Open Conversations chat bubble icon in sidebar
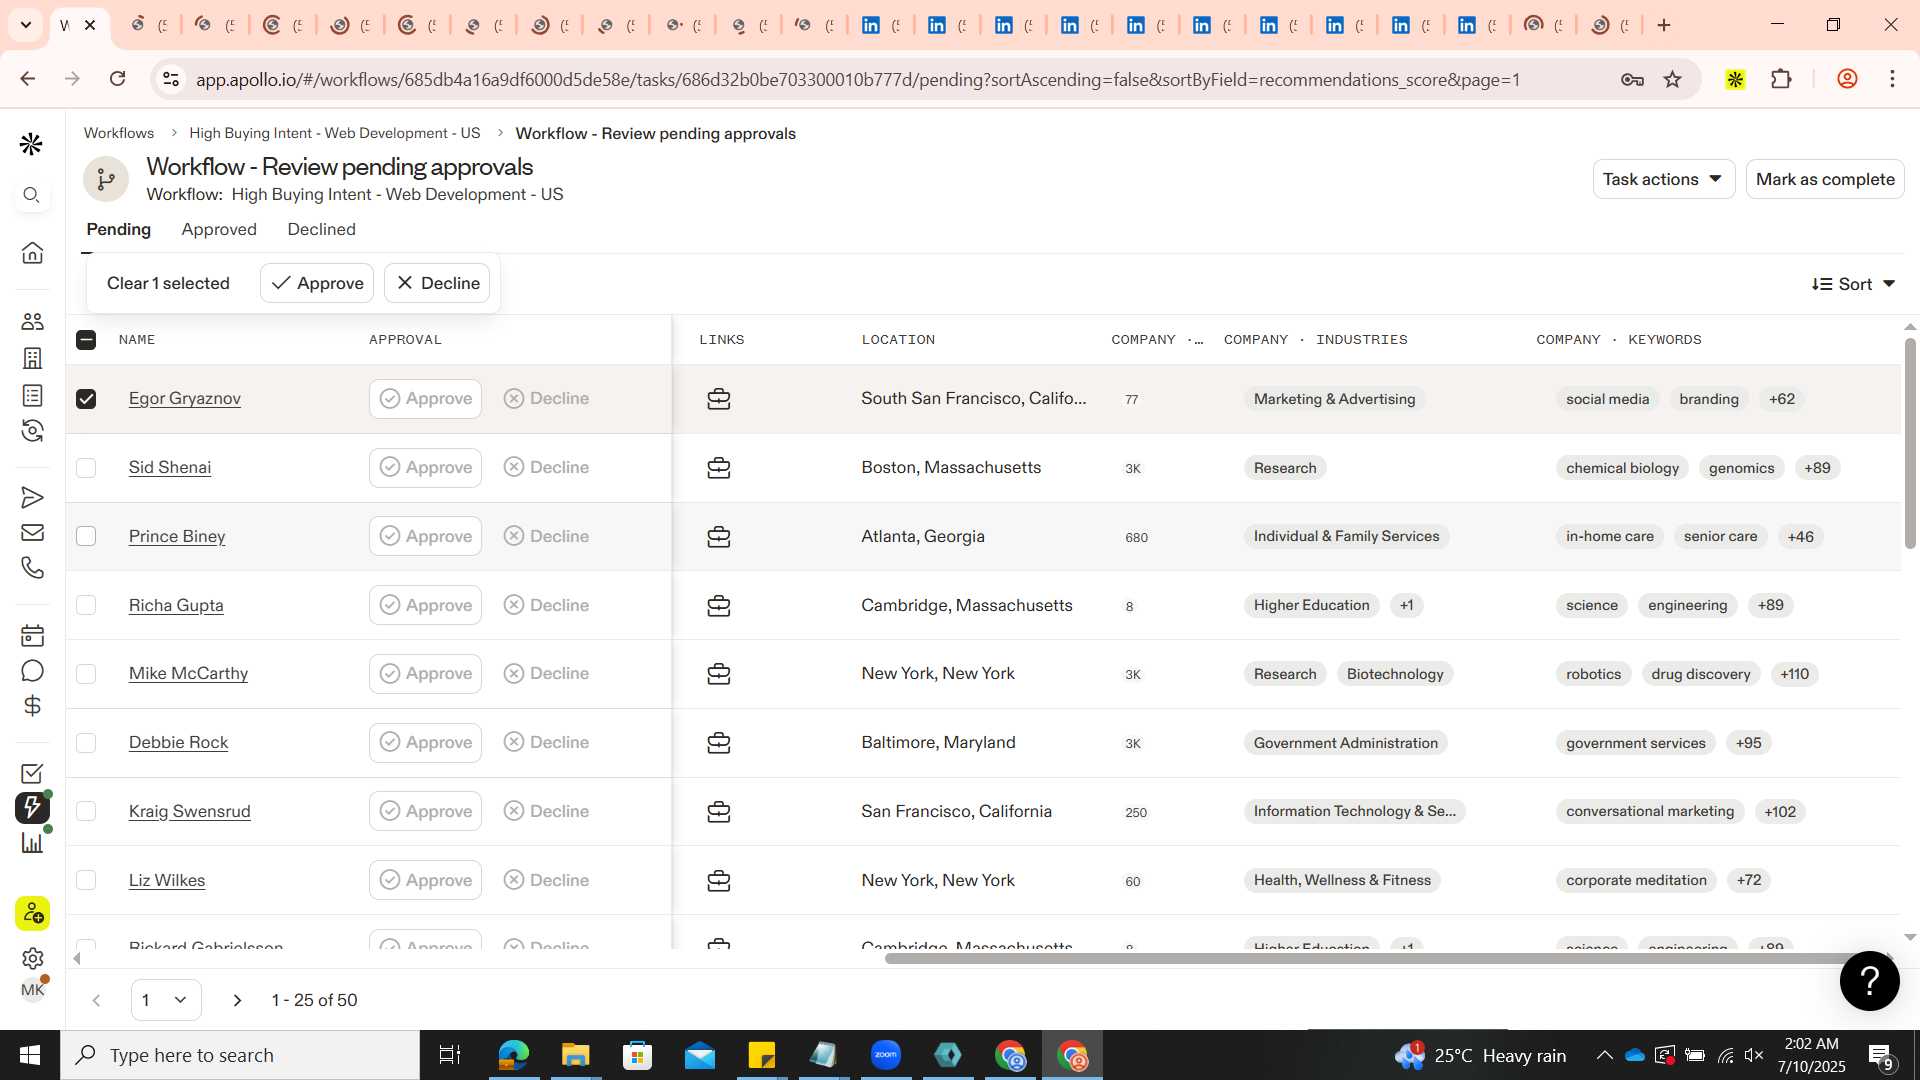1920x1080 pixels. [32, 670]
